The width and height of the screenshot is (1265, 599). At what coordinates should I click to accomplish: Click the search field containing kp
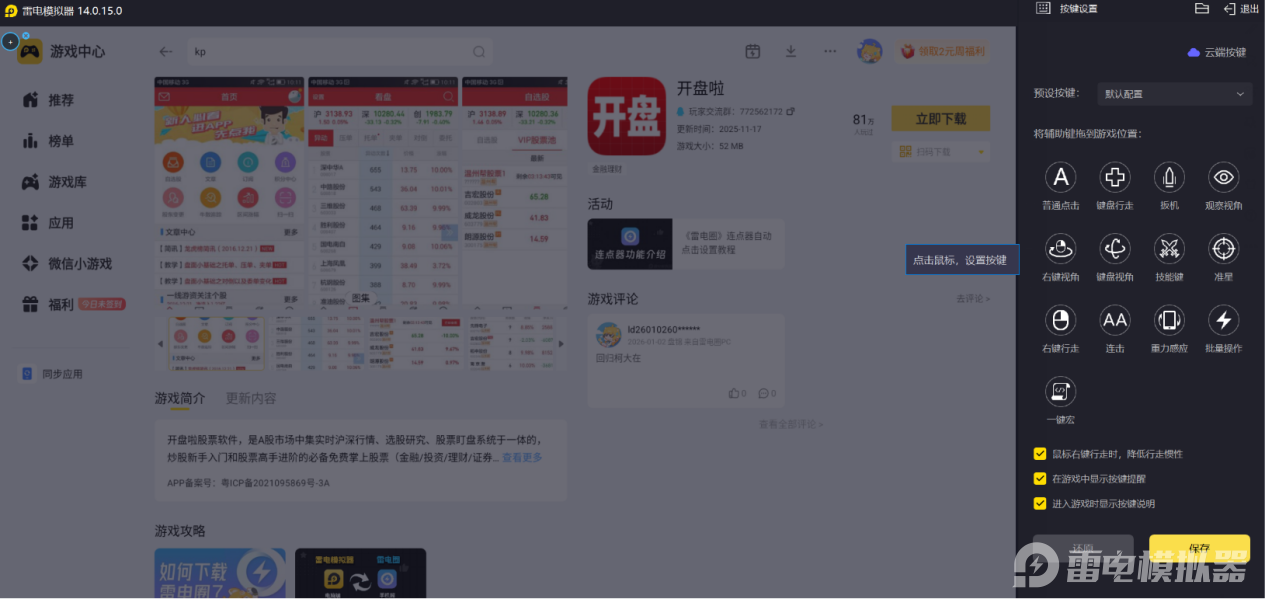[x=340, y=52]
